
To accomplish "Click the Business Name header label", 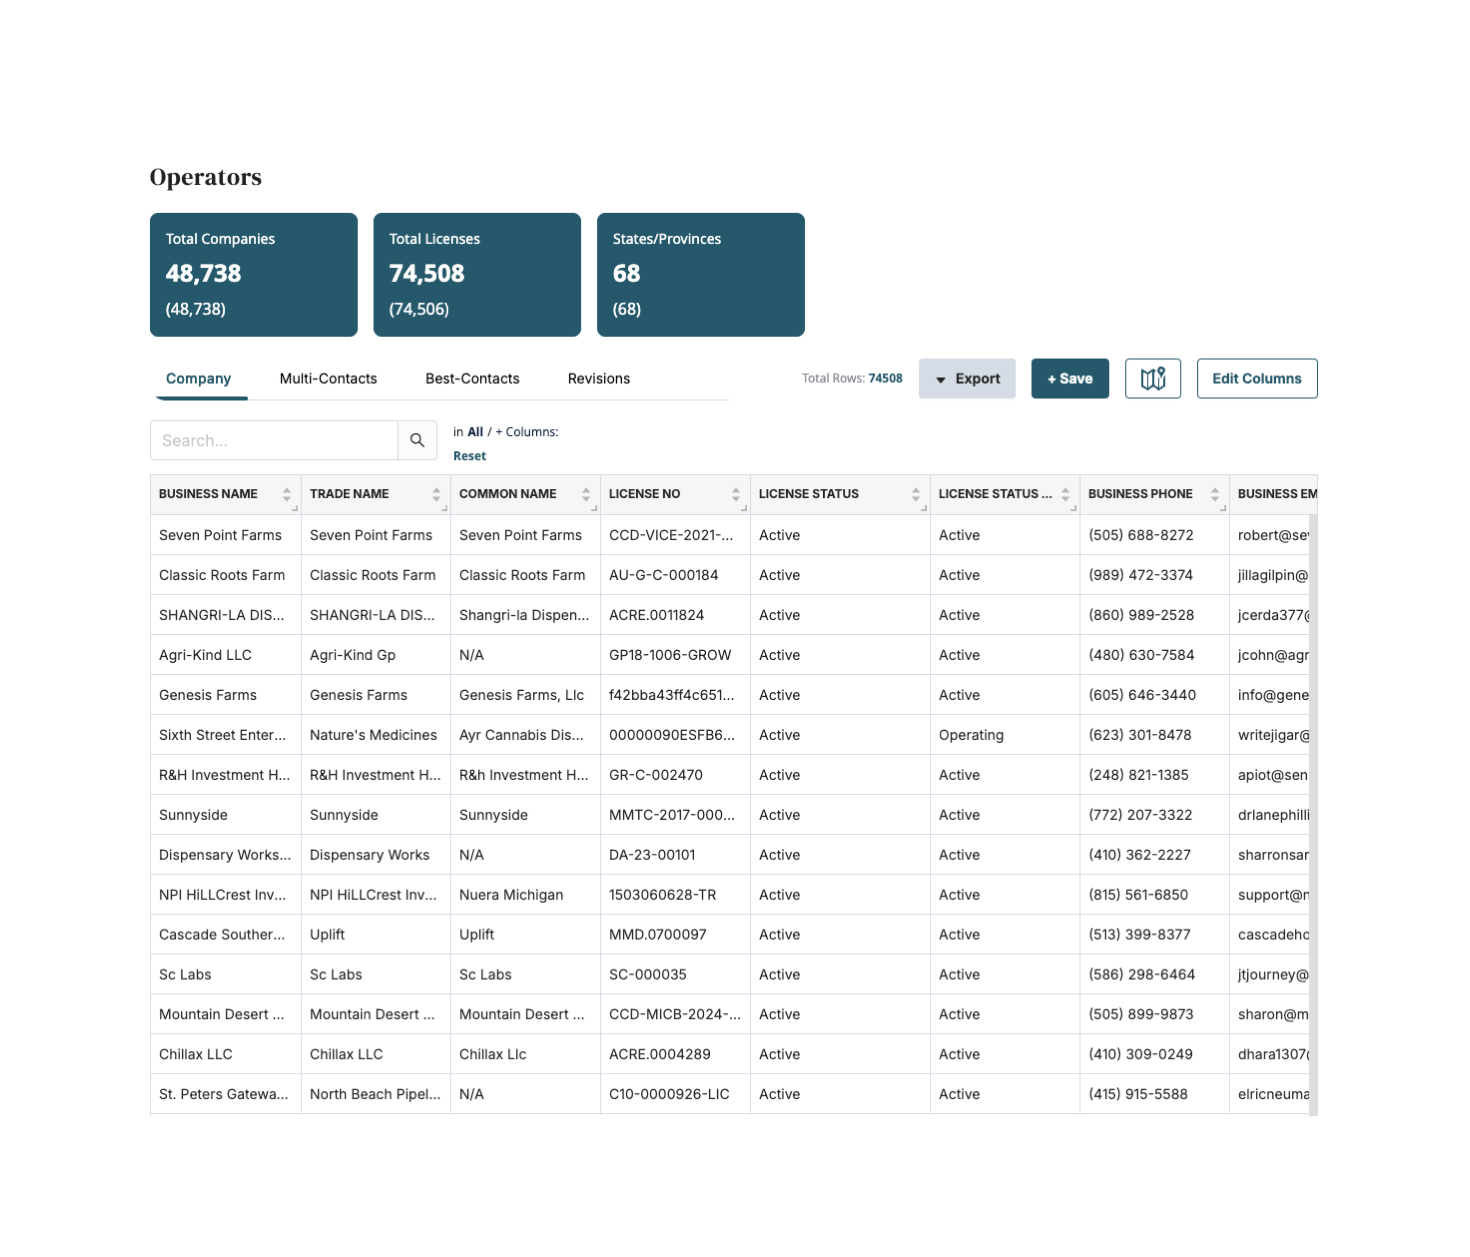I will click(208, 494).
